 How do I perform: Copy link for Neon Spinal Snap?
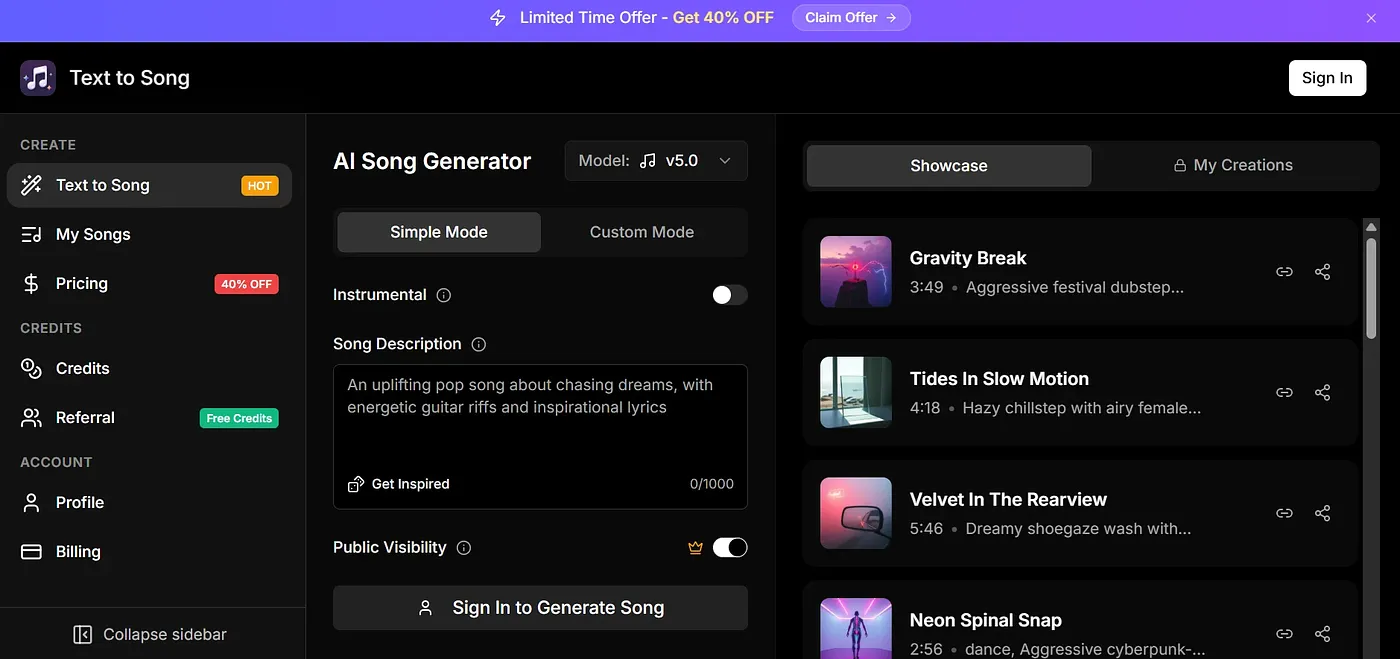point(1284,634)
